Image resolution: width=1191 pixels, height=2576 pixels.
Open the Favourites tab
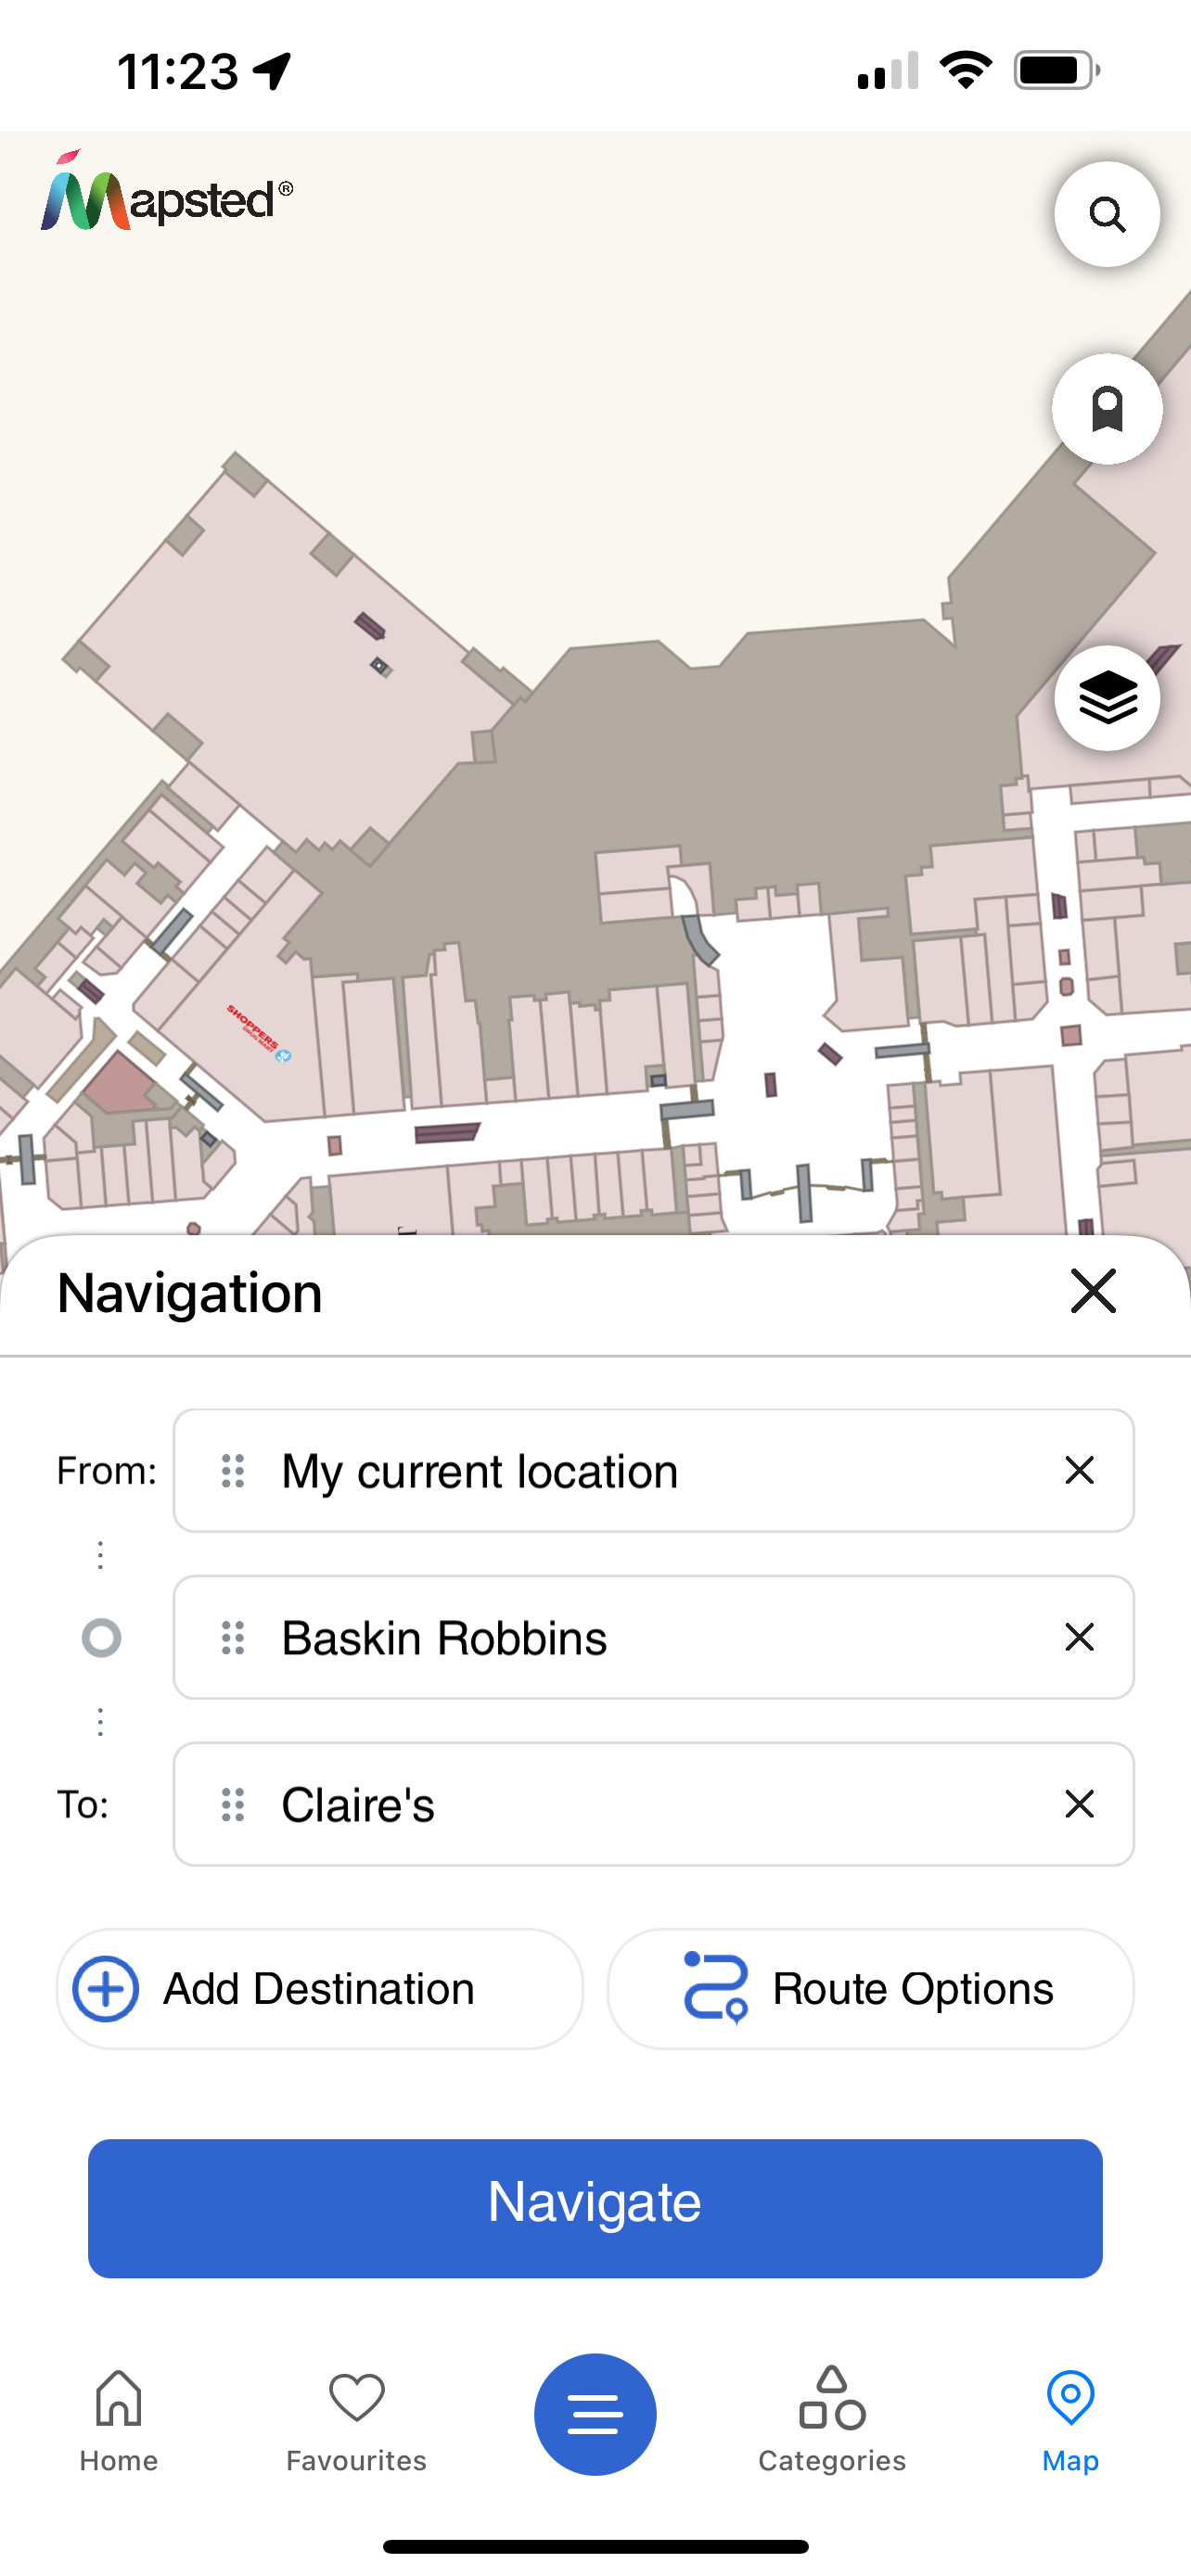click(x=356, y=2420)
